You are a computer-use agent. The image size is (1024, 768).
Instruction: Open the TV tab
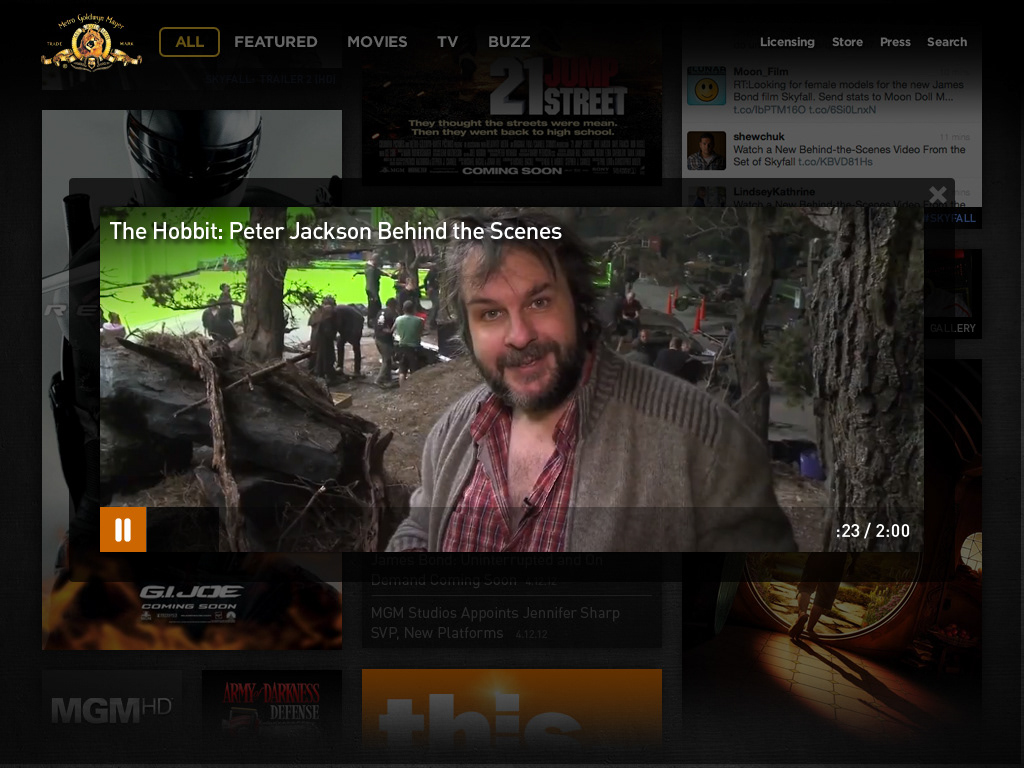447,42
